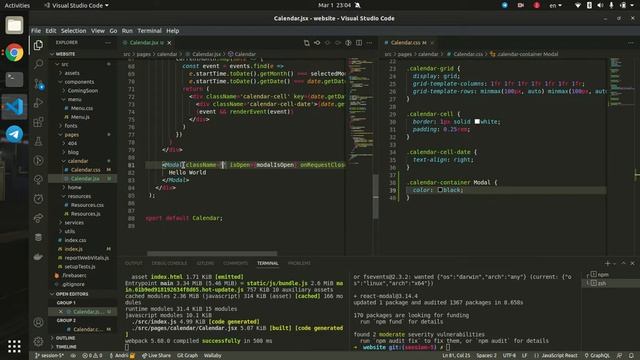Click the split editor right icon
Viewport: 640px width, 360px height.
tap(359, 42)
